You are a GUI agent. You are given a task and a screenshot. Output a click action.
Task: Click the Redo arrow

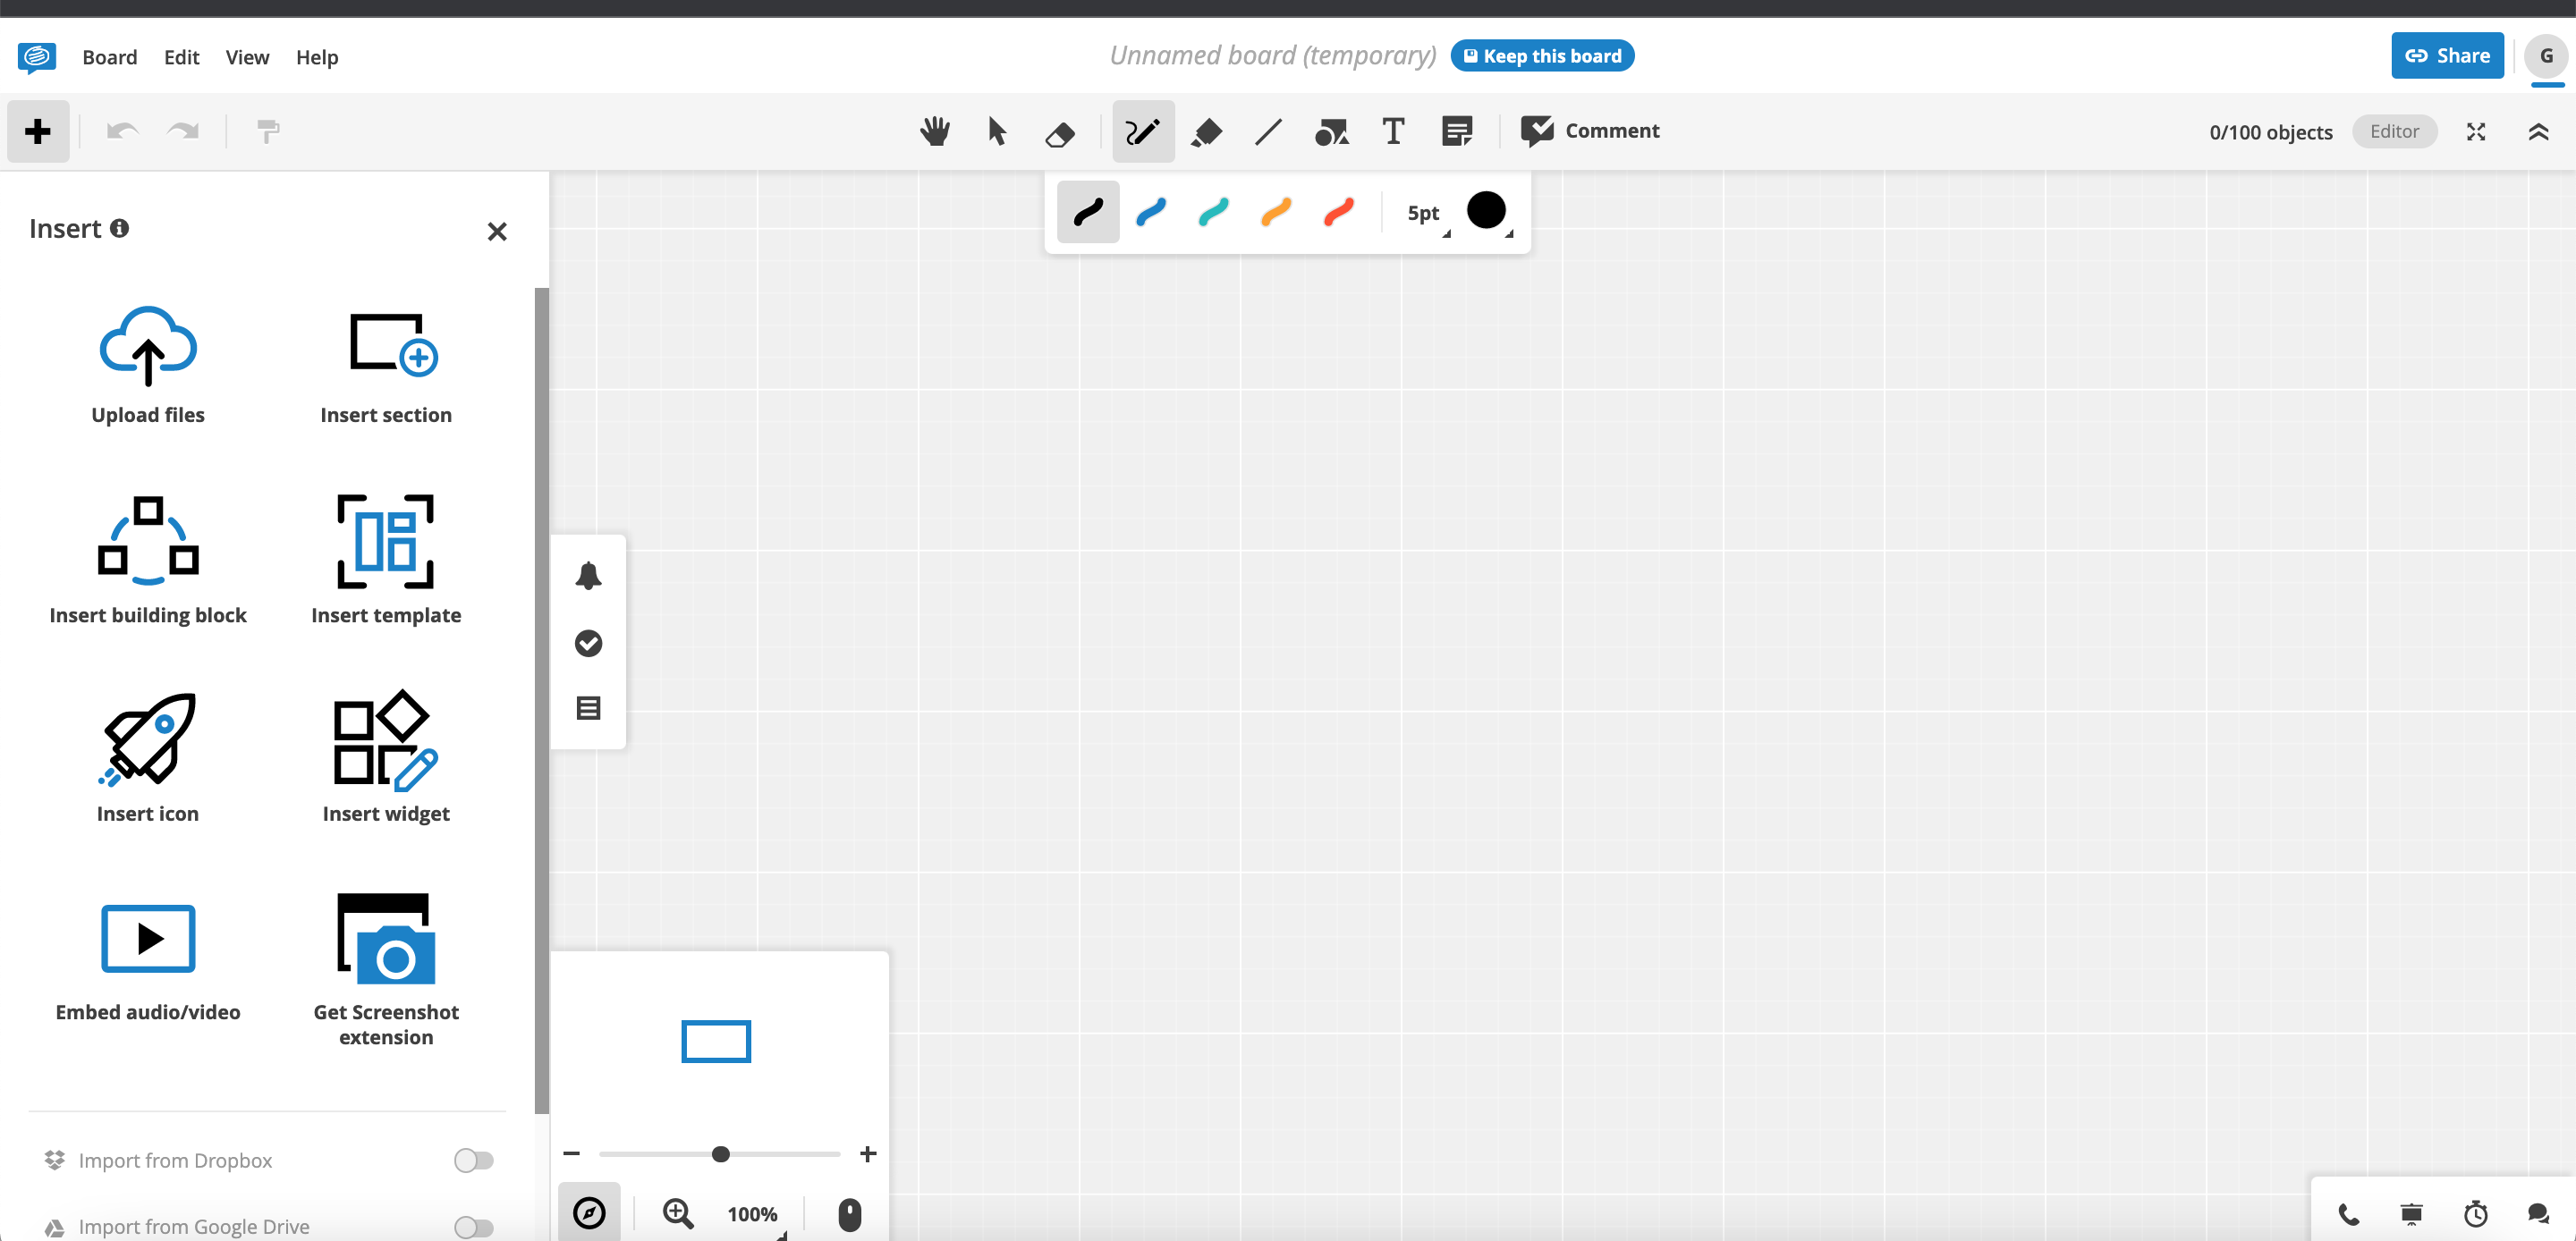183,131
